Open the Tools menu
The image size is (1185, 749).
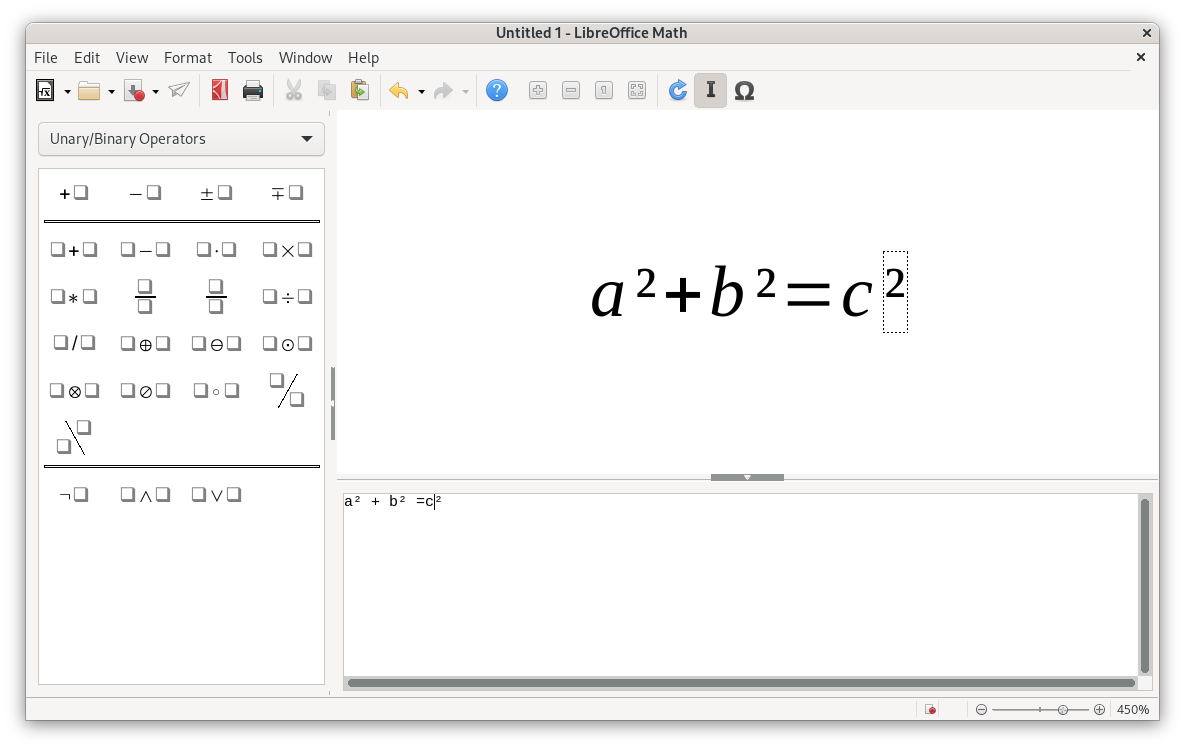(x=245, y=58)
